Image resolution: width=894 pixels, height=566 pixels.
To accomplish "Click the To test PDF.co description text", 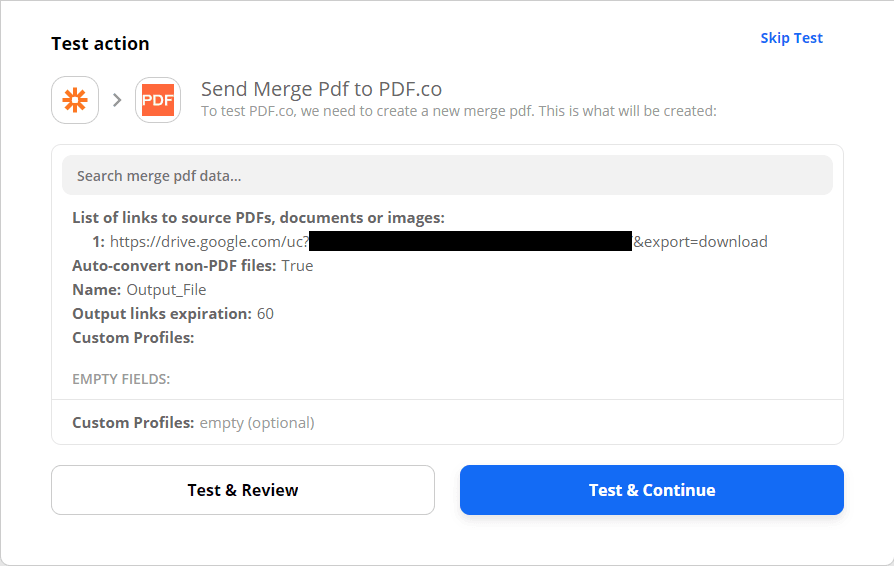I will click(458, 111).
